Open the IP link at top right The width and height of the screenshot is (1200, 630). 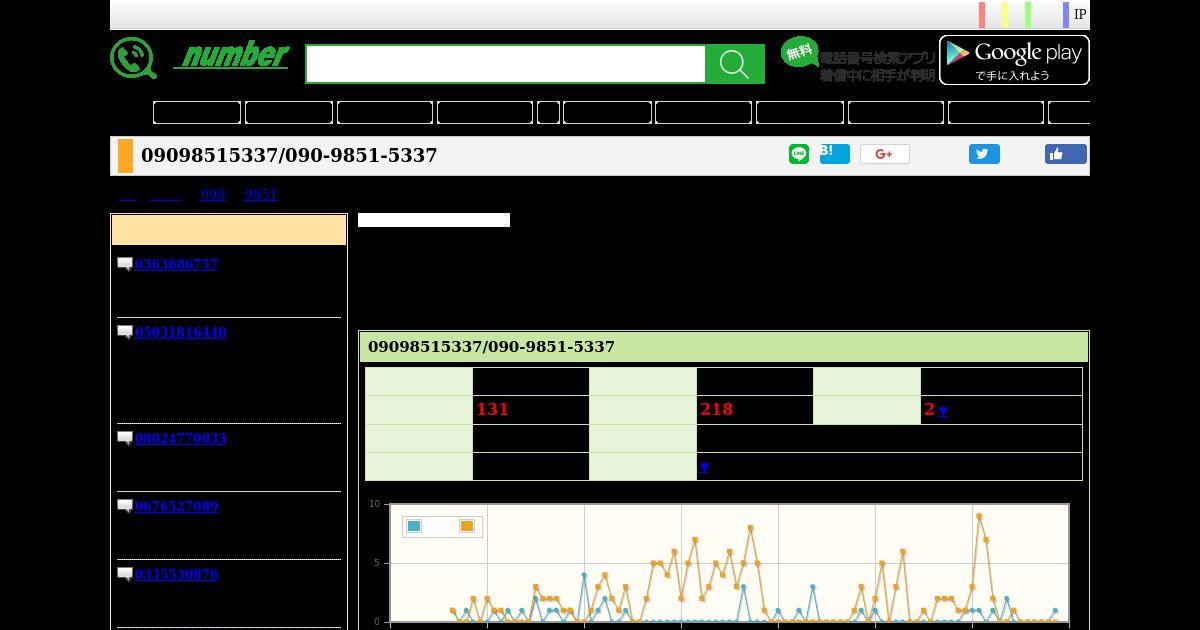(x=1080, y=15)
